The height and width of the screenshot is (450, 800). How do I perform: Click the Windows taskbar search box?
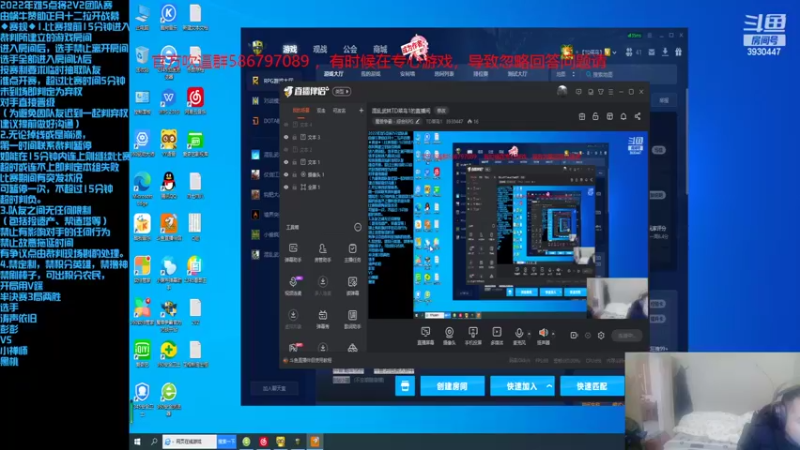coord(190,441)
